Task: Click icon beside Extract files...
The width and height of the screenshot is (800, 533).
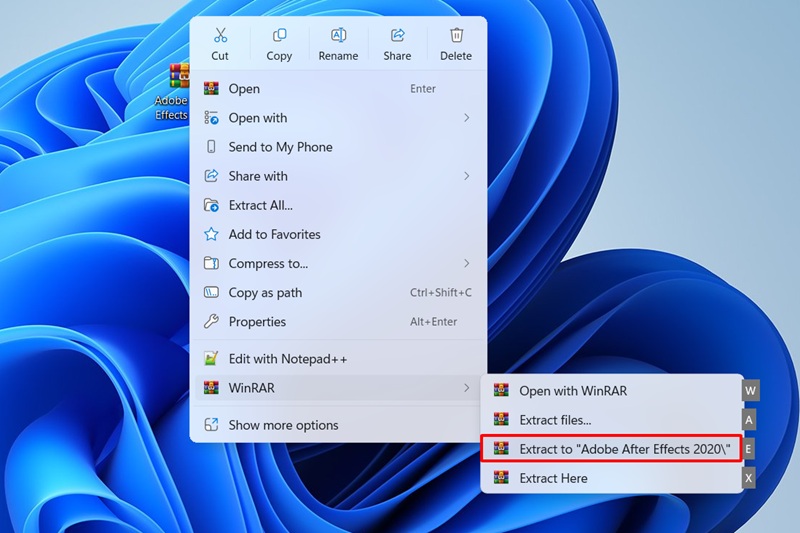Action: coord(501,420)
